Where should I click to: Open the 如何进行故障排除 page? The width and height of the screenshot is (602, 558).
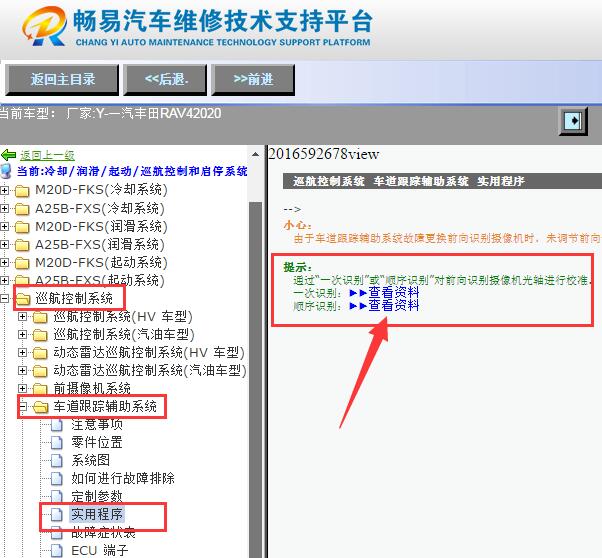pyautogui.click(x=123, y=479)
